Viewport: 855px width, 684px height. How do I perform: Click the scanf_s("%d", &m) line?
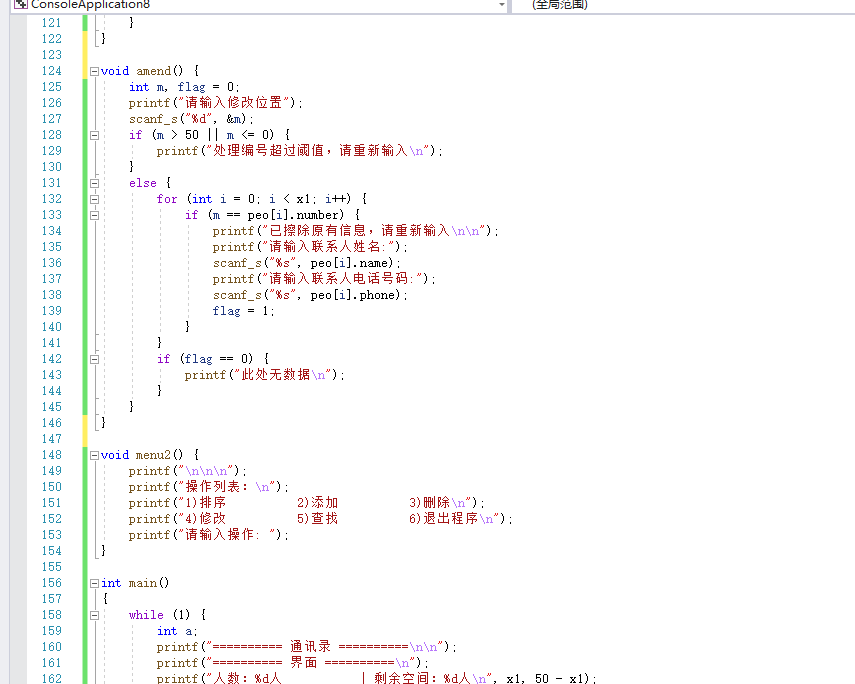point(191,119)
